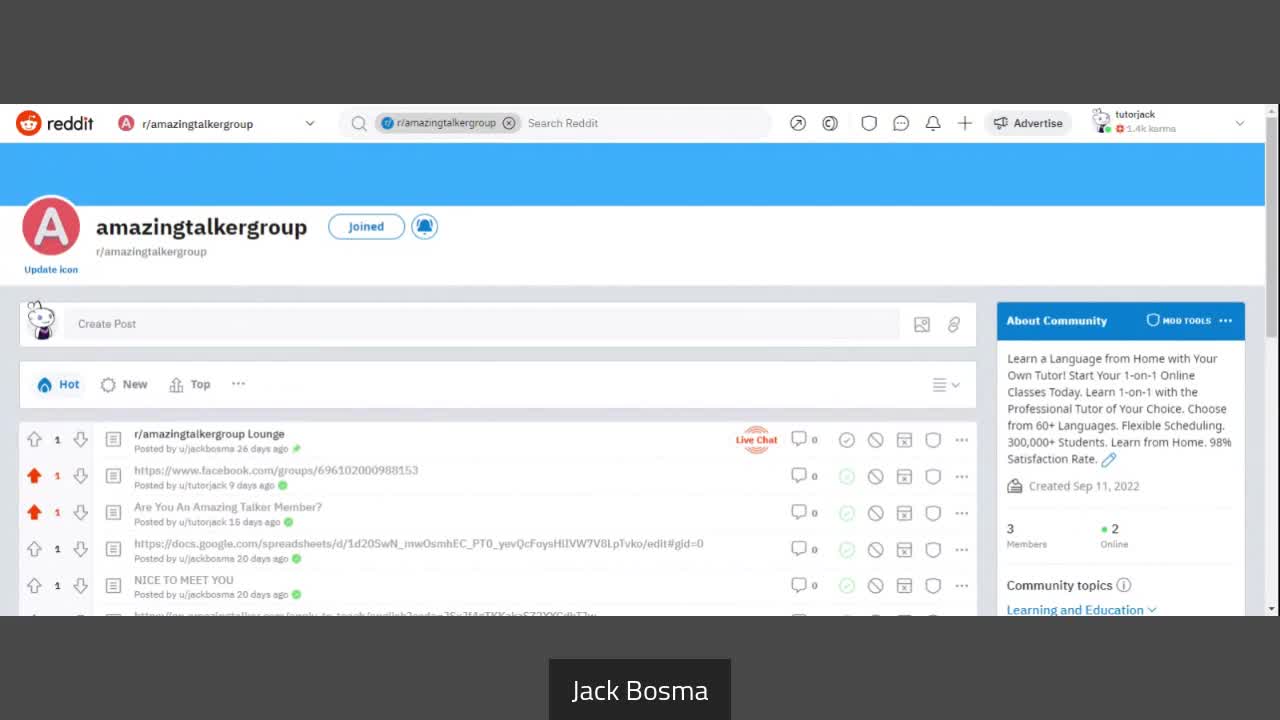Downvote the NICE TO MEET YOU post
The image size is (1280, 720).
81,585
